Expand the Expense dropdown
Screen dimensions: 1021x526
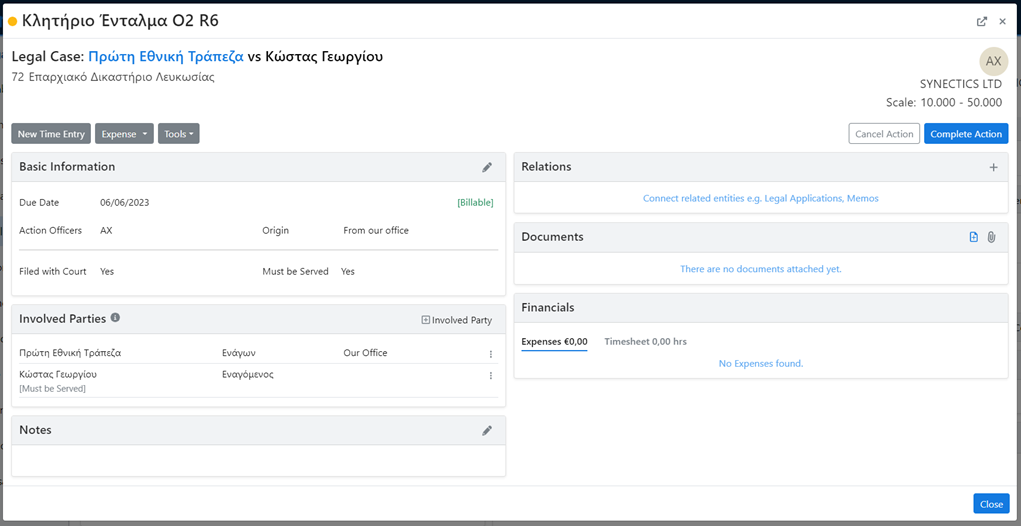click(124, 134)
